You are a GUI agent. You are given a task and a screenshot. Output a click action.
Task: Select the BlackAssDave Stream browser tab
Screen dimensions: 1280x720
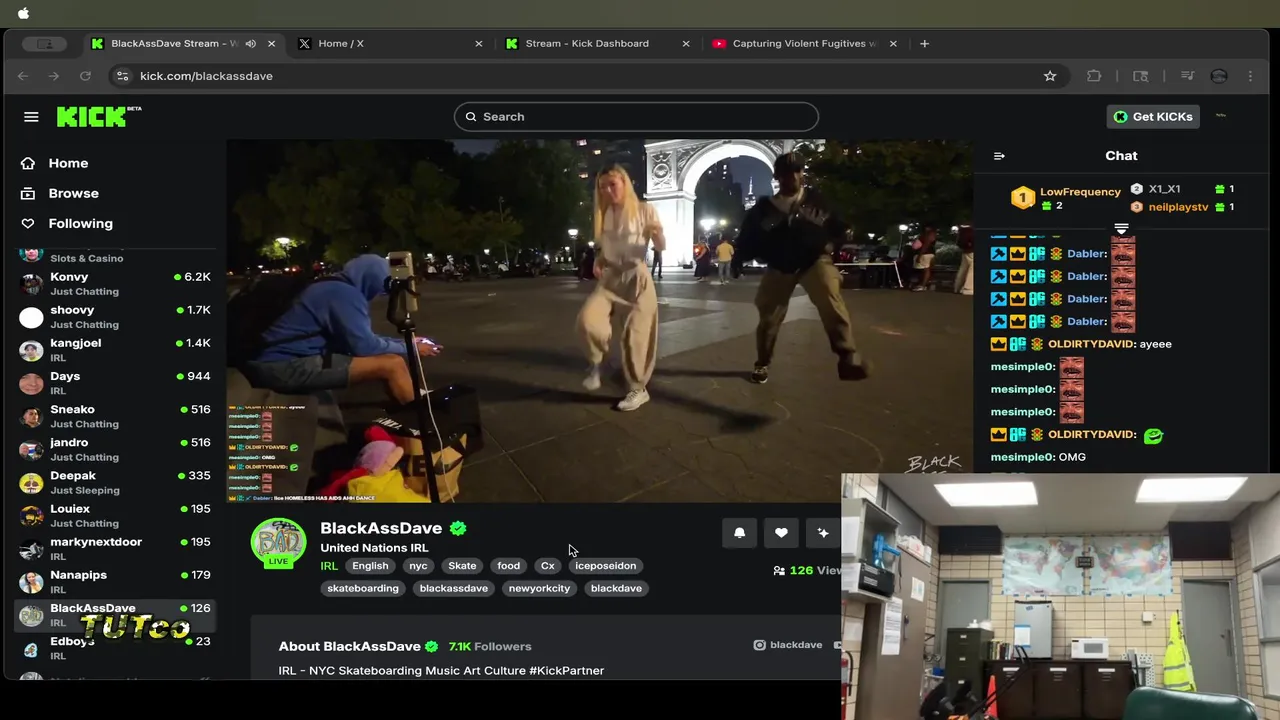(x=185, y=43)
